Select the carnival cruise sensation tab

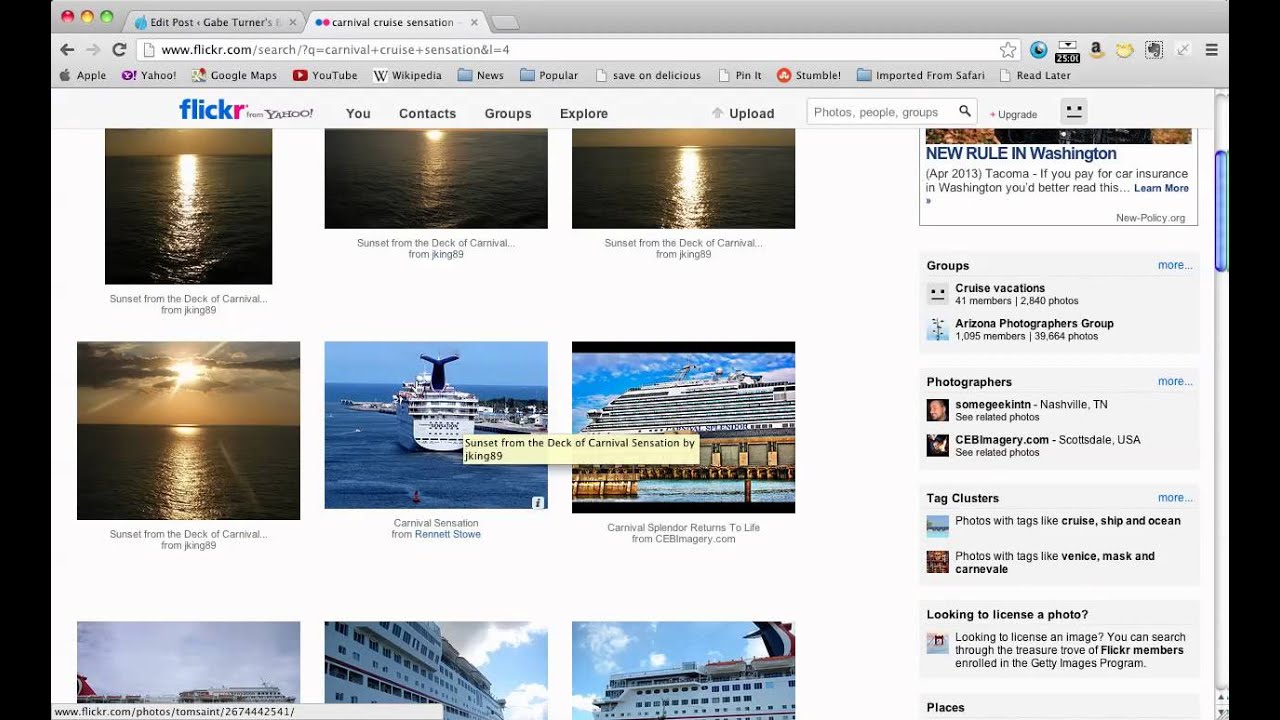coord(392,22)
